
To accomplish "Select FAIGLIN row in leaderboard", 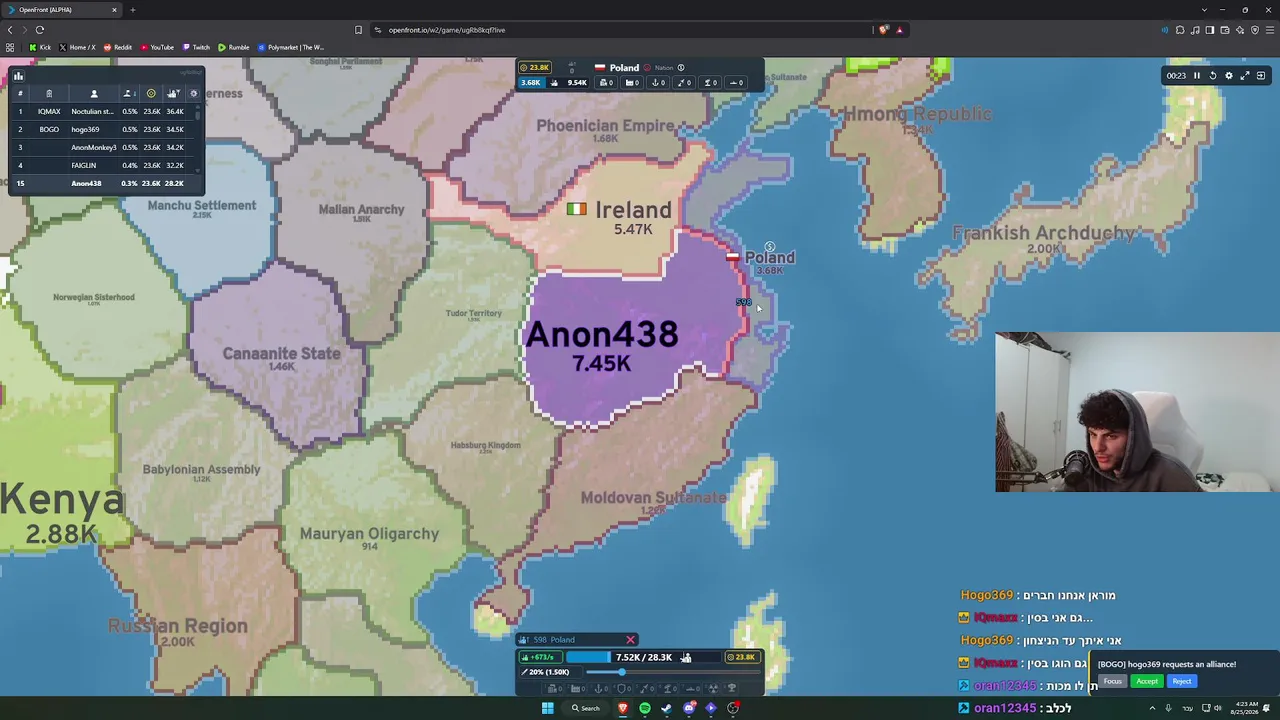I will [105, 165].
